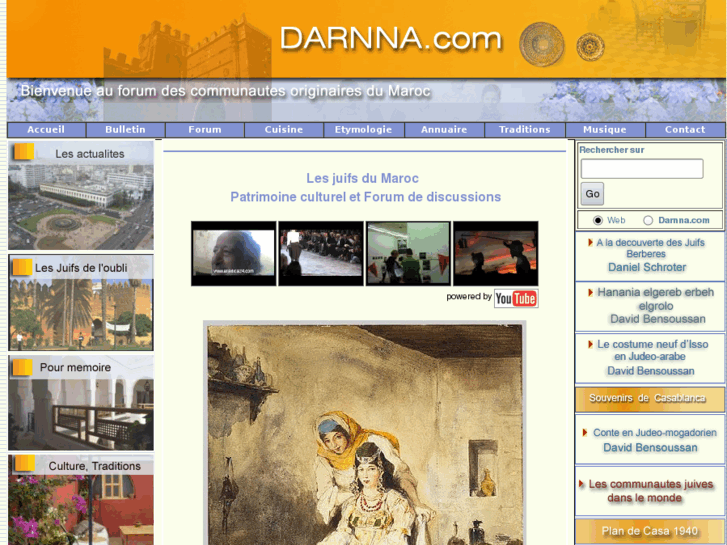This screenshot has height=545, width=727.
Task: Click the arrow bullet before Hanania elgereb
Action: click(x=590, y=292)
